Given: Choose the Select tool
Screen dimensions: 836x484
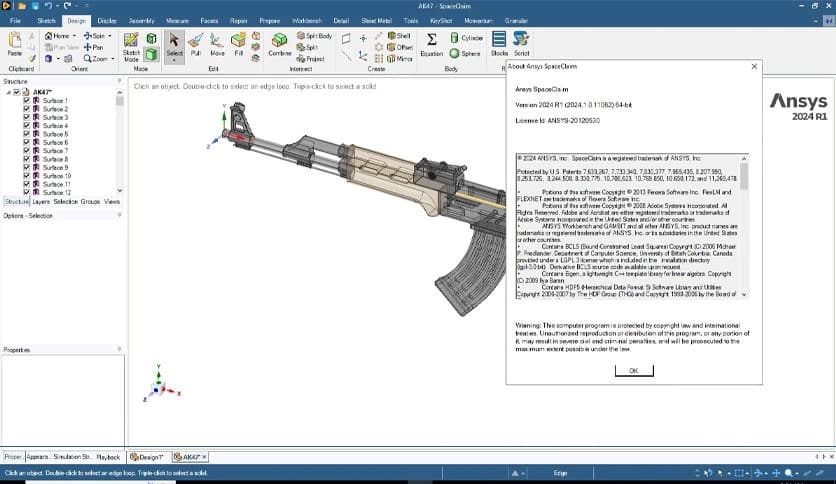Looking at the screenshot, I should click(x=174, y=44).
